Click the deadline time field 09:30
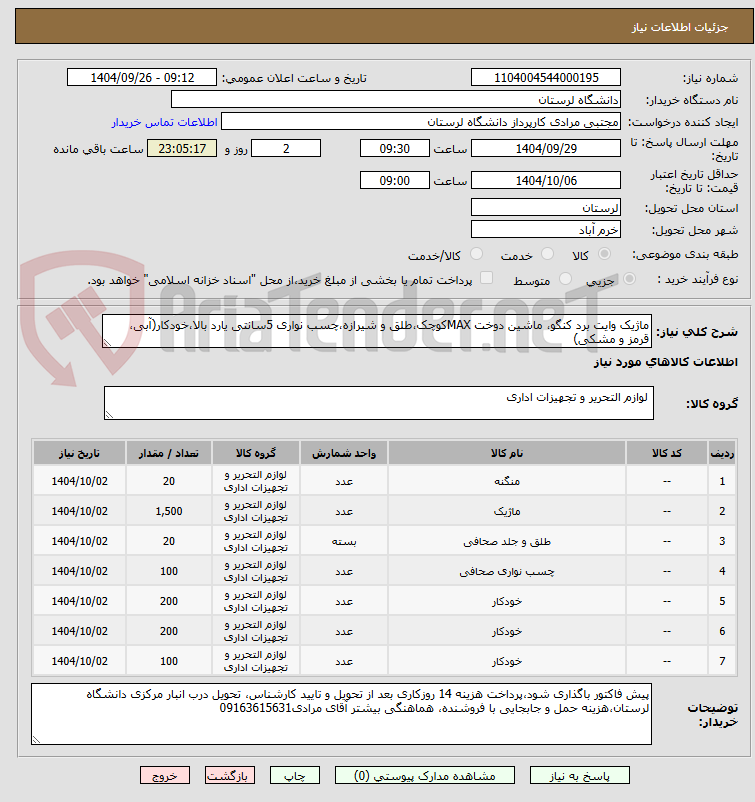 (x=394, y=148)
